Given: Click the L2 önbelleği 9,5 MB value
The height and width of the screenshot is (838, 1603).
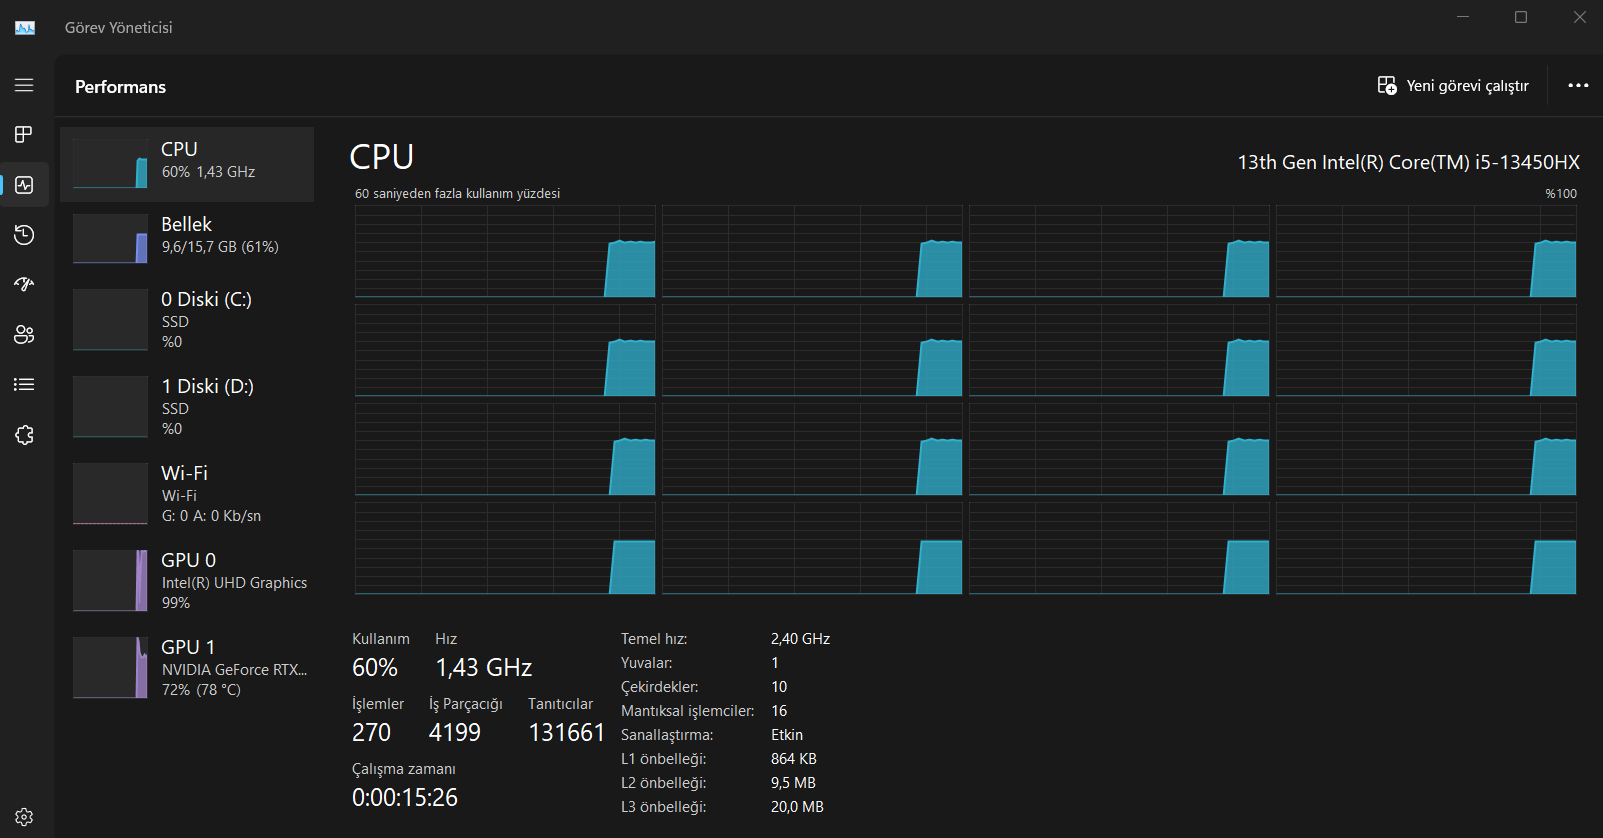Looking at the screenshot, I should pyautogui.click(x=793, y=783).
